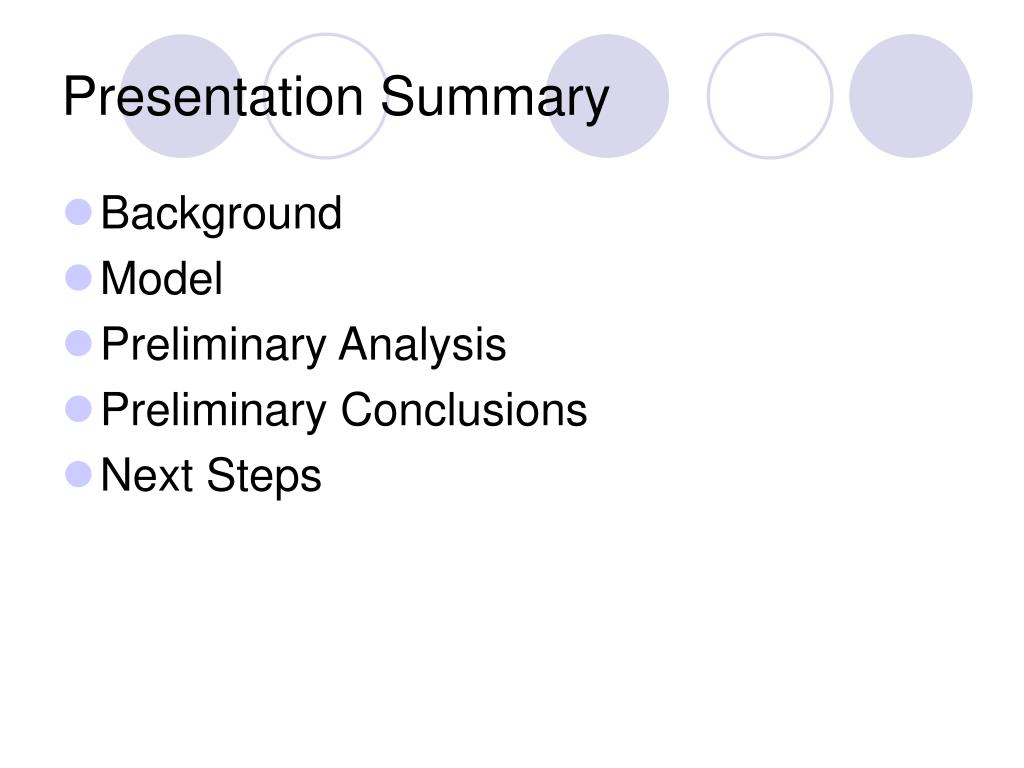This screenshot has width=1024, height=768.
Task: Click the Preliminary Analysis line
Action: 303,345
